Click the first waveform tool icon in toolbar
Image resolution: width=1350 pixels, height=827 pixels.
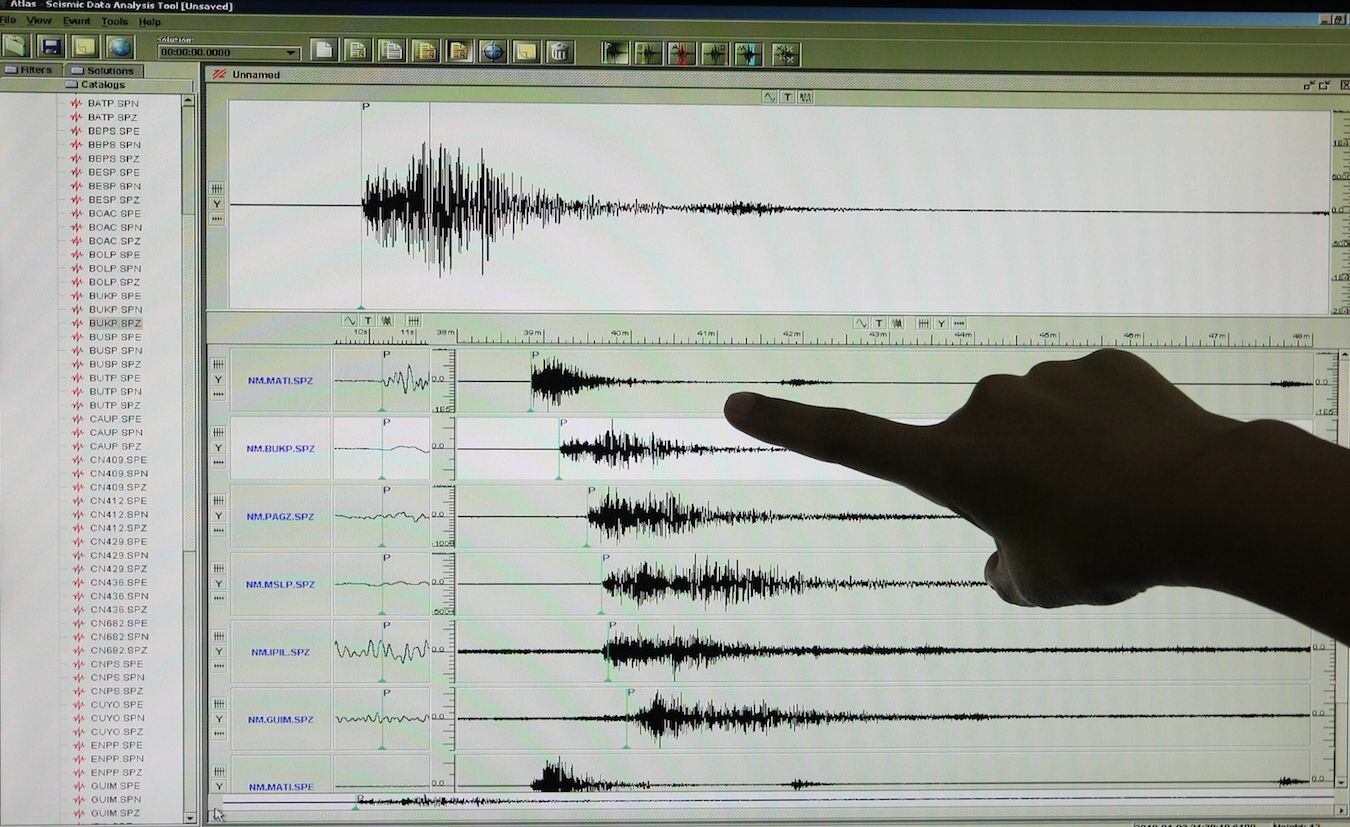[615, 52]
